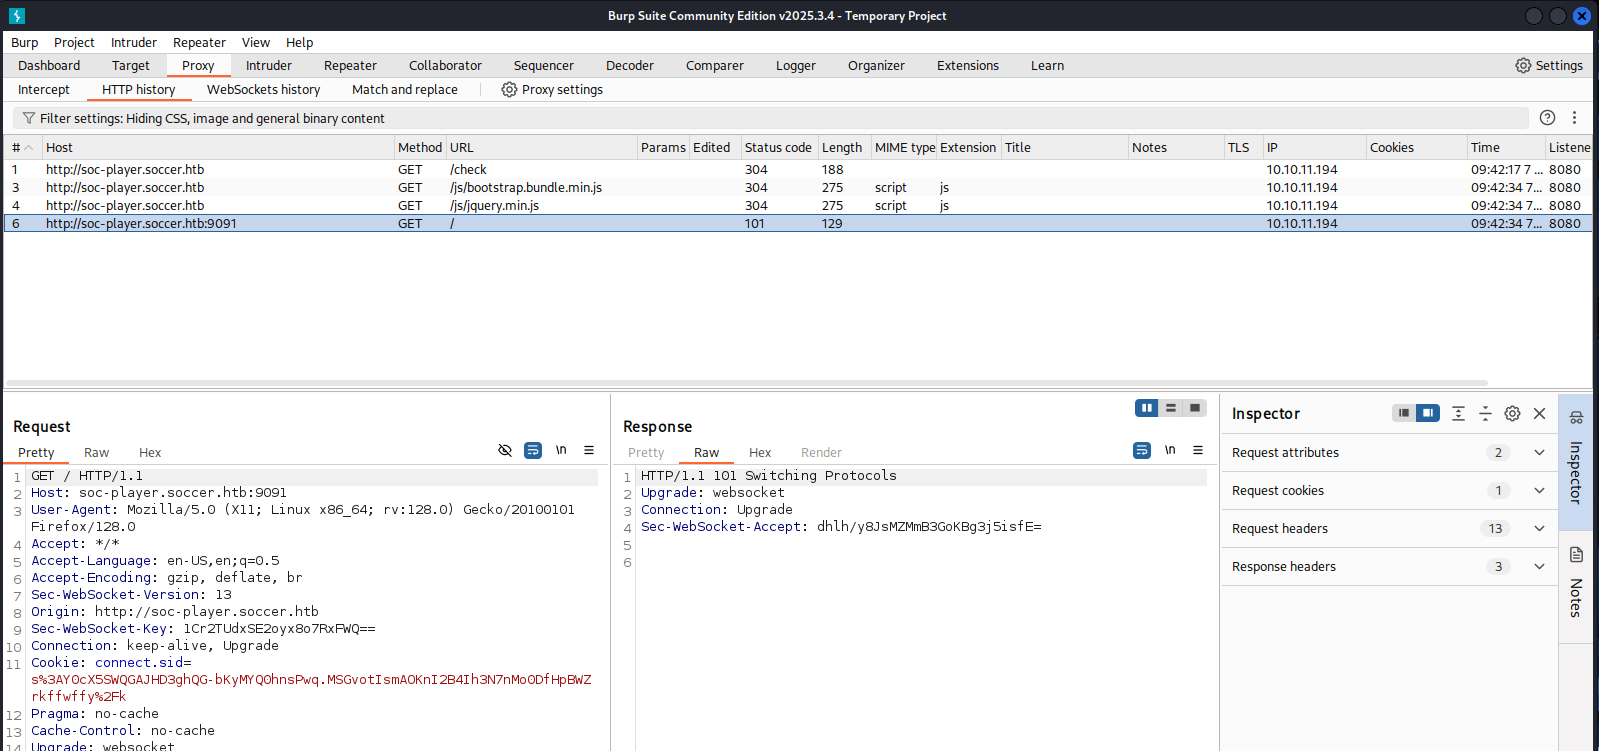Toggle line wrap in Response pane

[x=1142, y=450]
